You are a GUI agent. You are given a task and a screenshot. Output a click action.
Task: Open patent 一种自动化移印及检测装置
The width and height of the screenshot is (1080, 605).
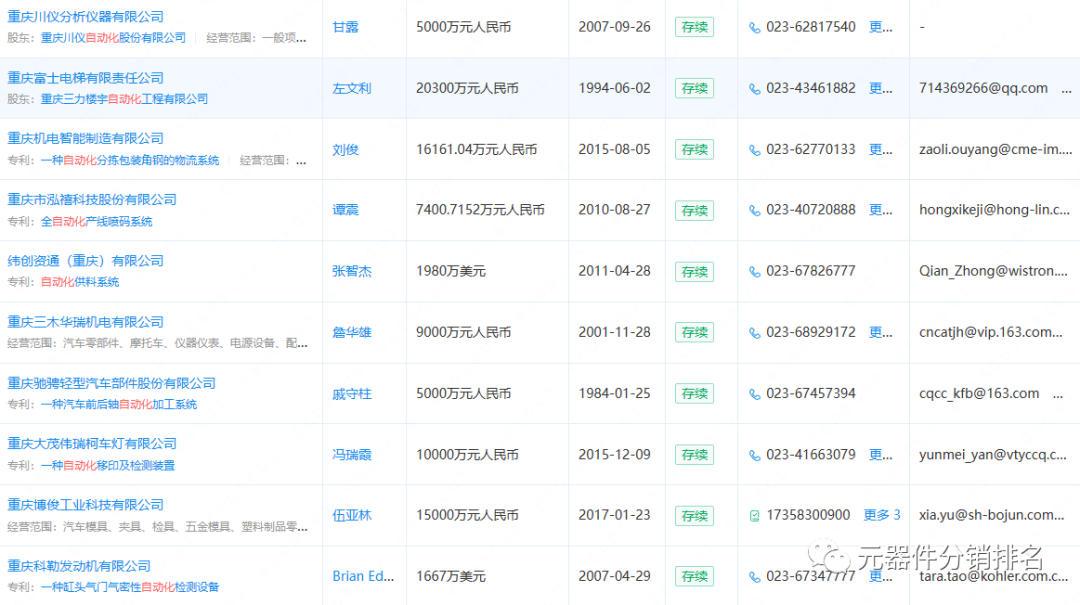click(x=108, y=466)
